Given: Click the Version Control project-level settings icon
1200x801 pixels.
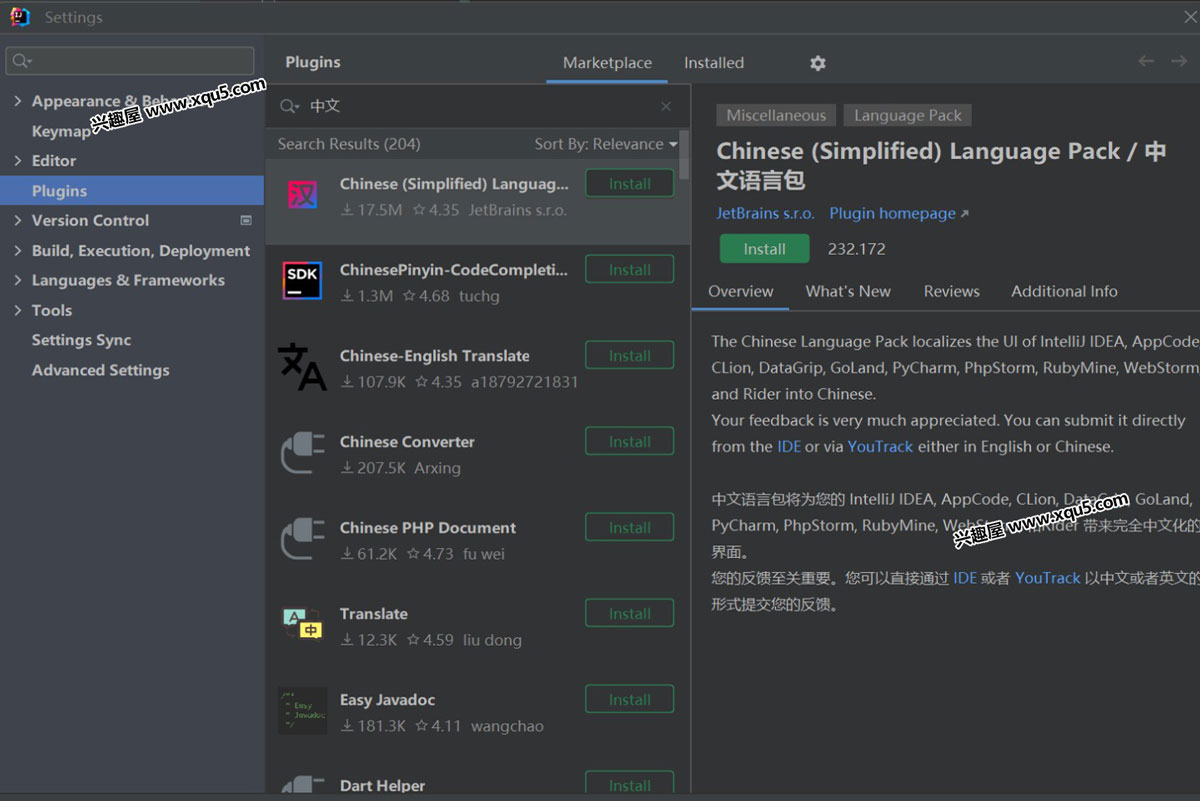Looking at the screenshot, I should 246,220.
